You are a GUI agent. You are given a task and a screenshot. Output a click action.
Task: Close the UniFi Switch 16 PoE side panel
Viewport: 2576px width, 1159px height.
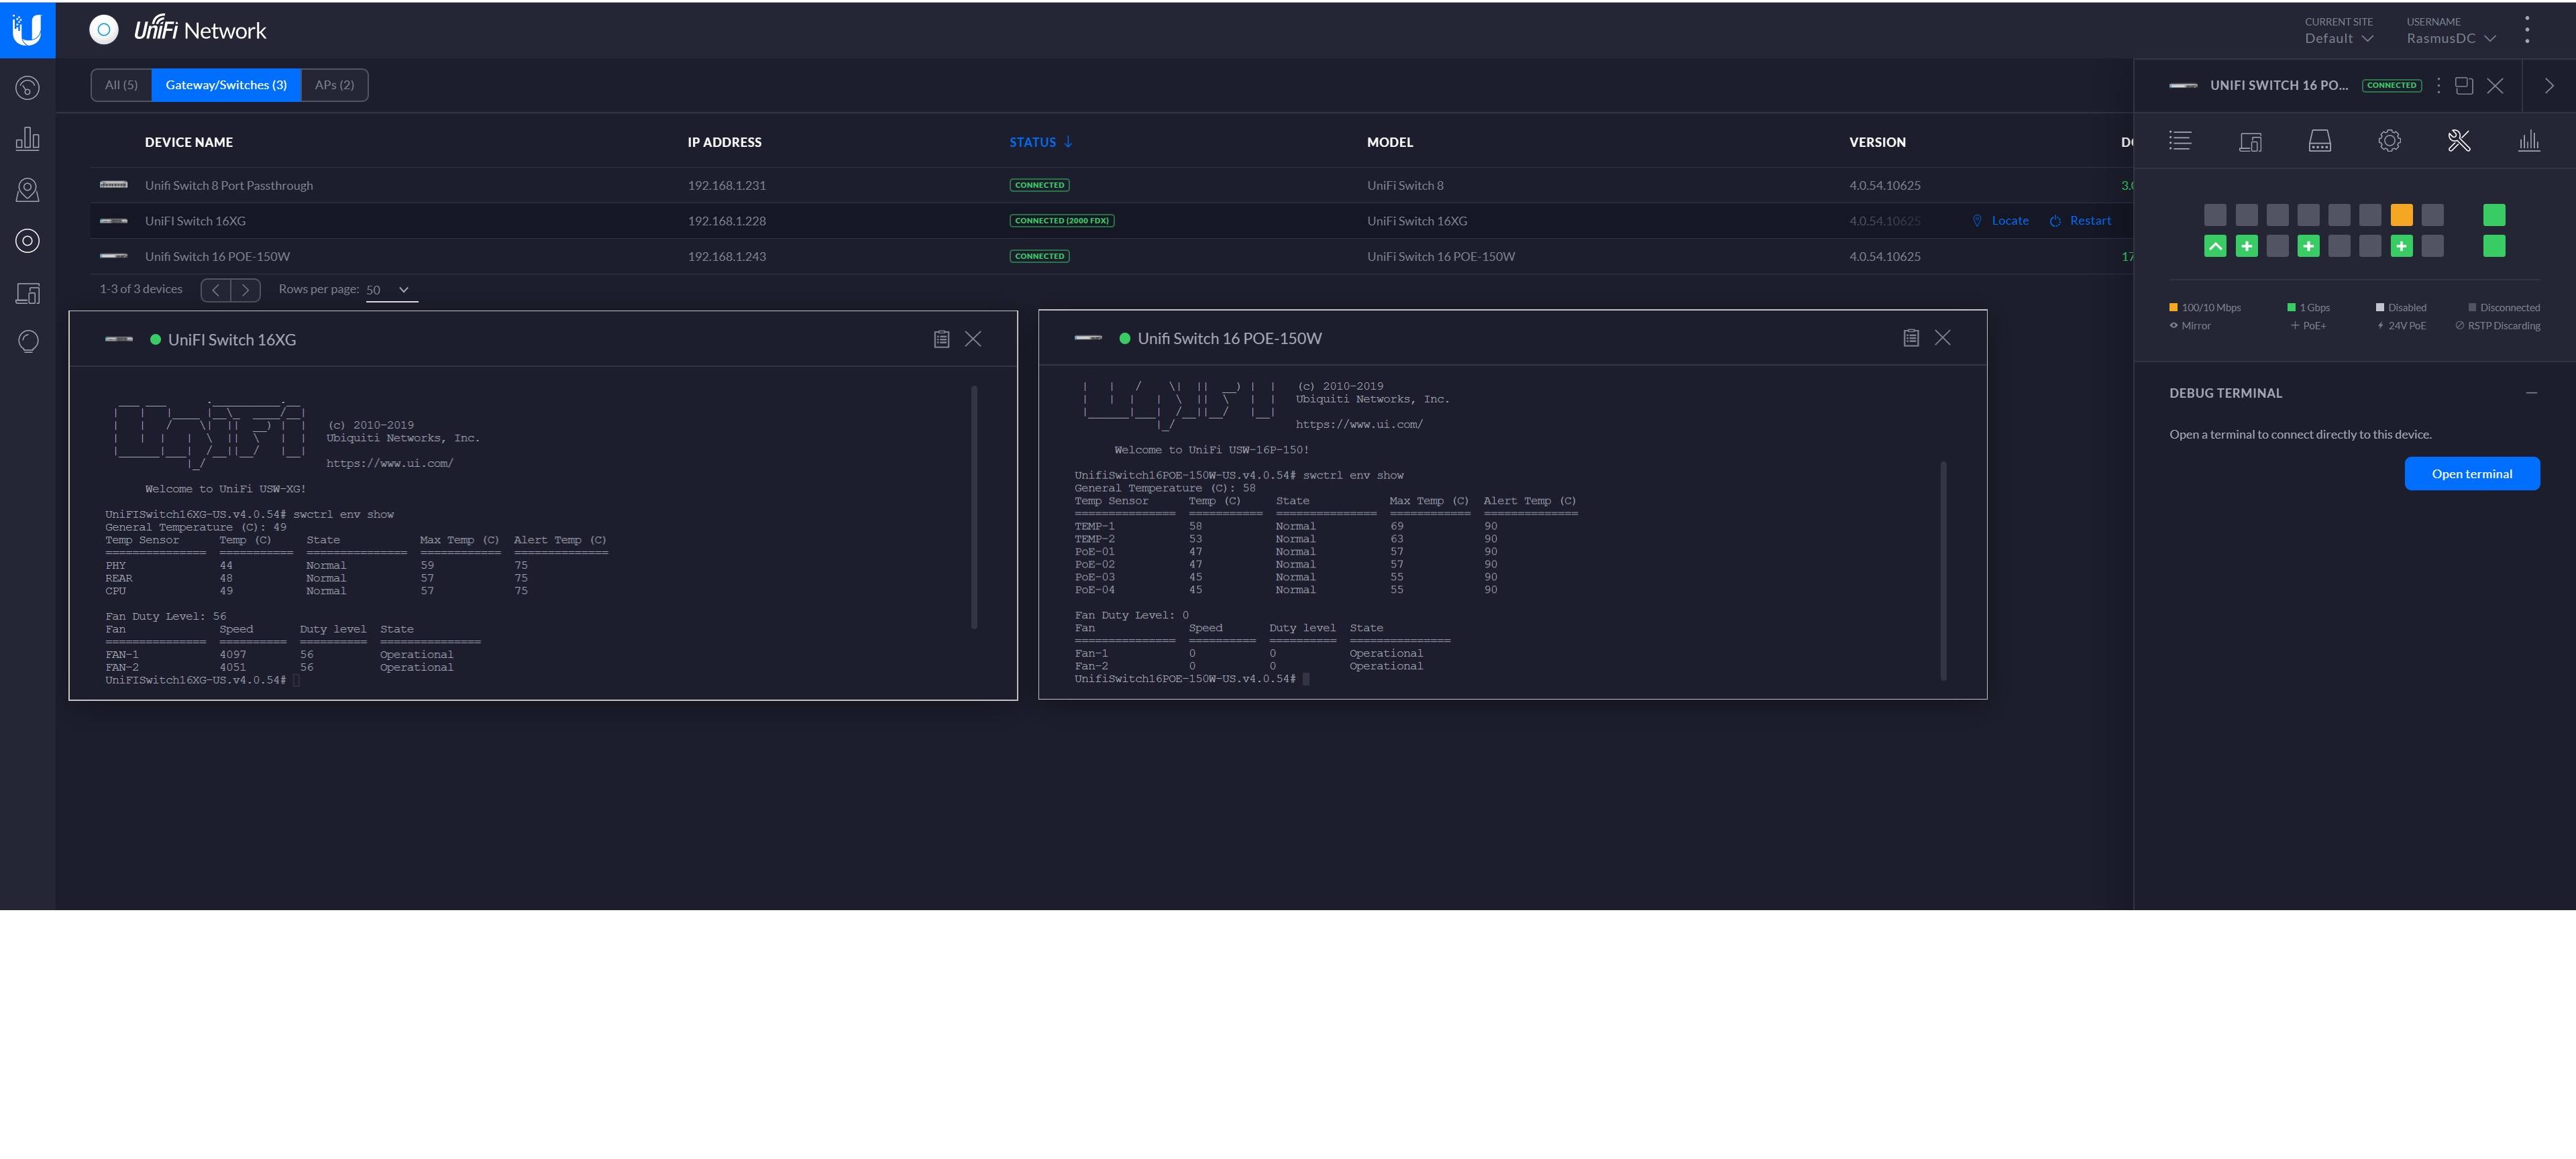pos(2495,85)
